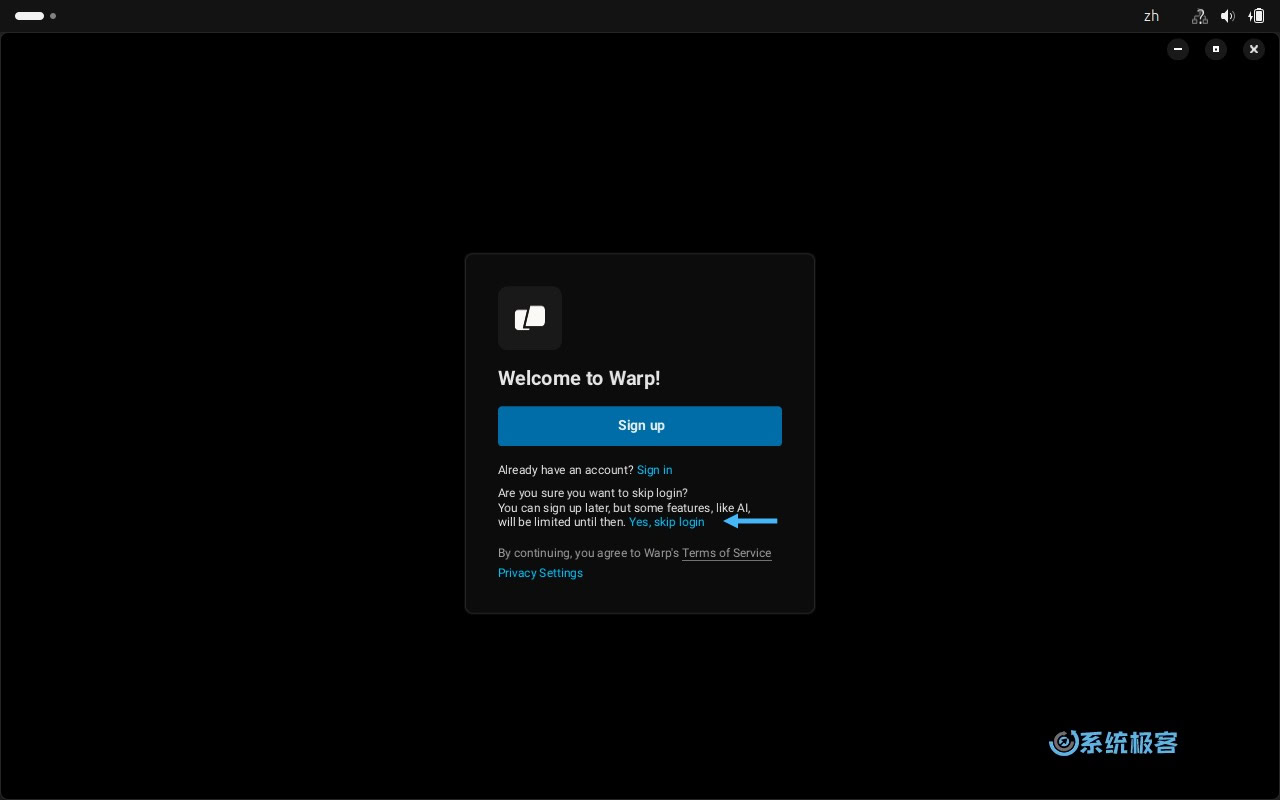Open the zh input language indicator
This screenshot has width=1280, height=800.
(x=1151, y=16)
